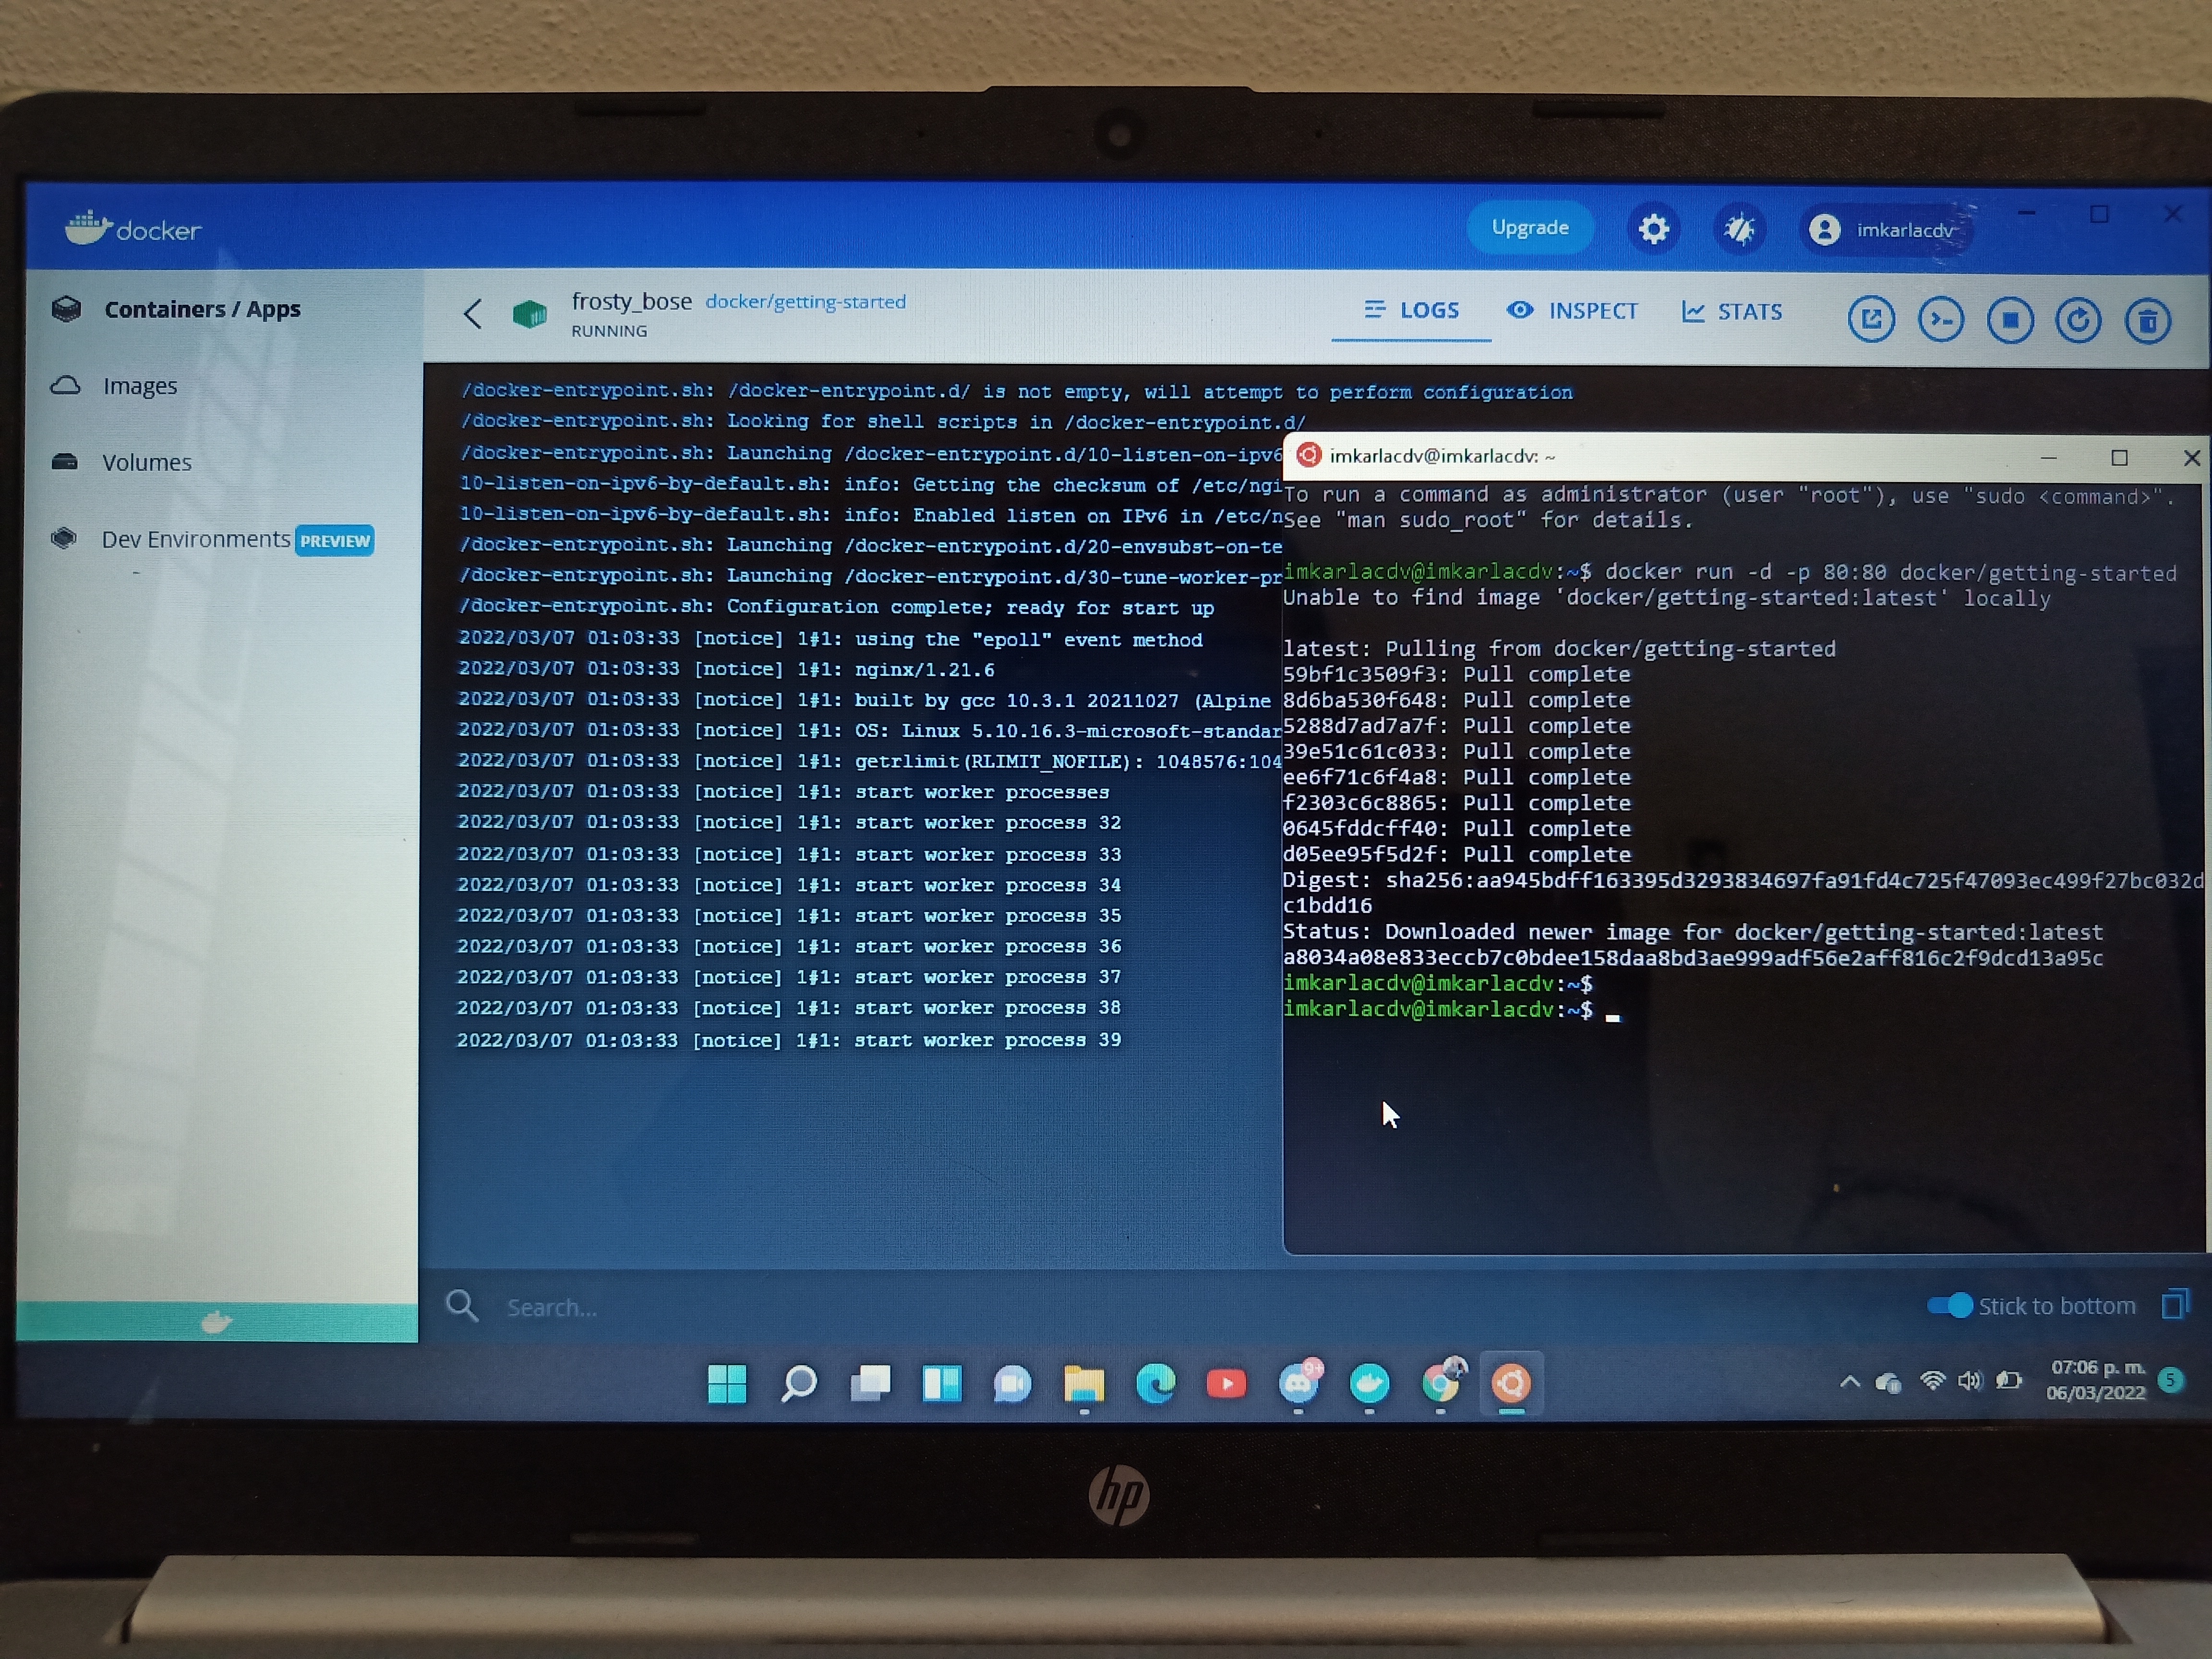Switch to the INSPECT tab

point(1572,311)
